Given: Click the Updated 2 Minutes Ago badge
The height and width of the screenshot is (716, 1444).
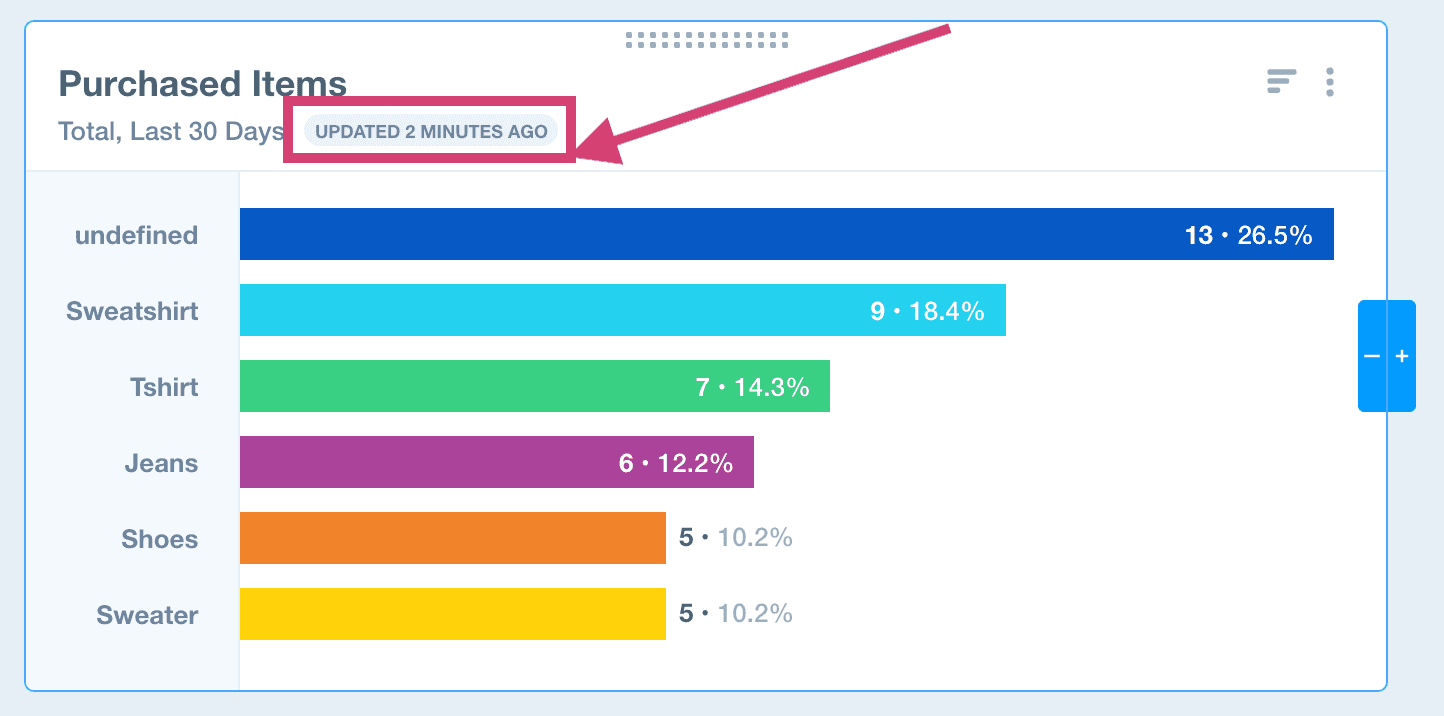Looking at the screenshot, I should point(431,131).
